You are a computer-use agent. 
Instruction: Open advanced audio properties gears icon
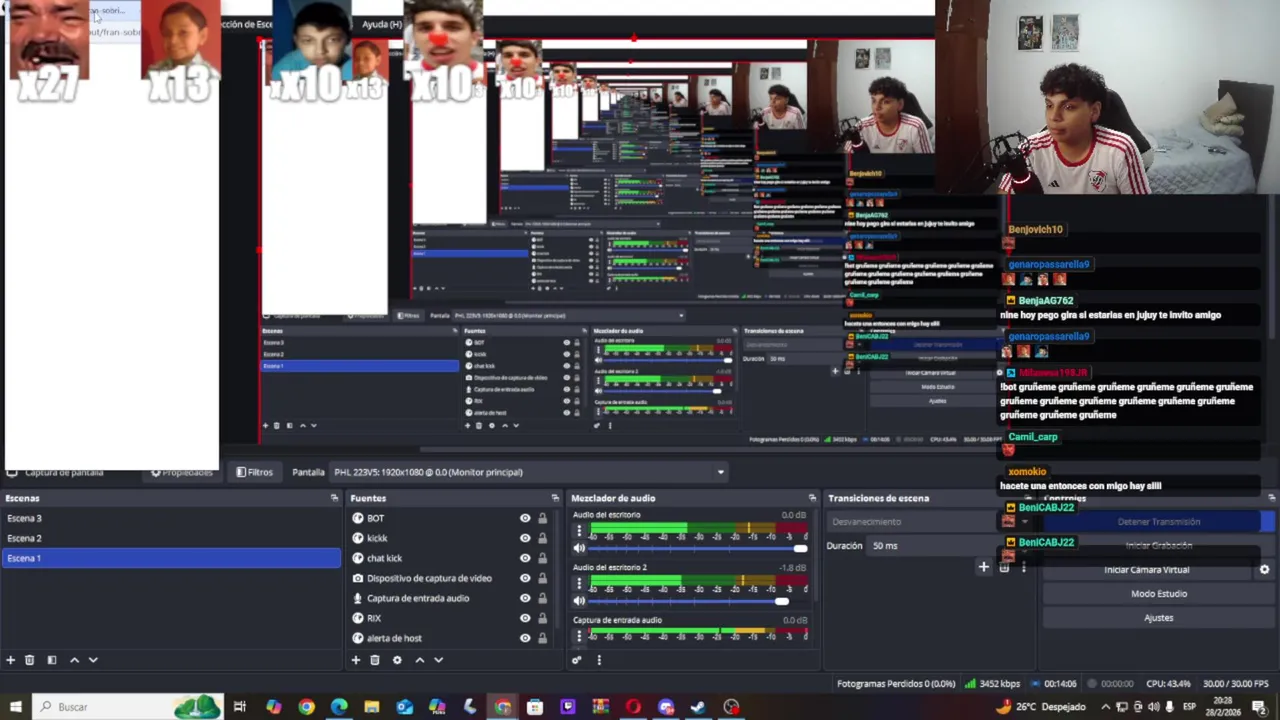tap(577, 660)
